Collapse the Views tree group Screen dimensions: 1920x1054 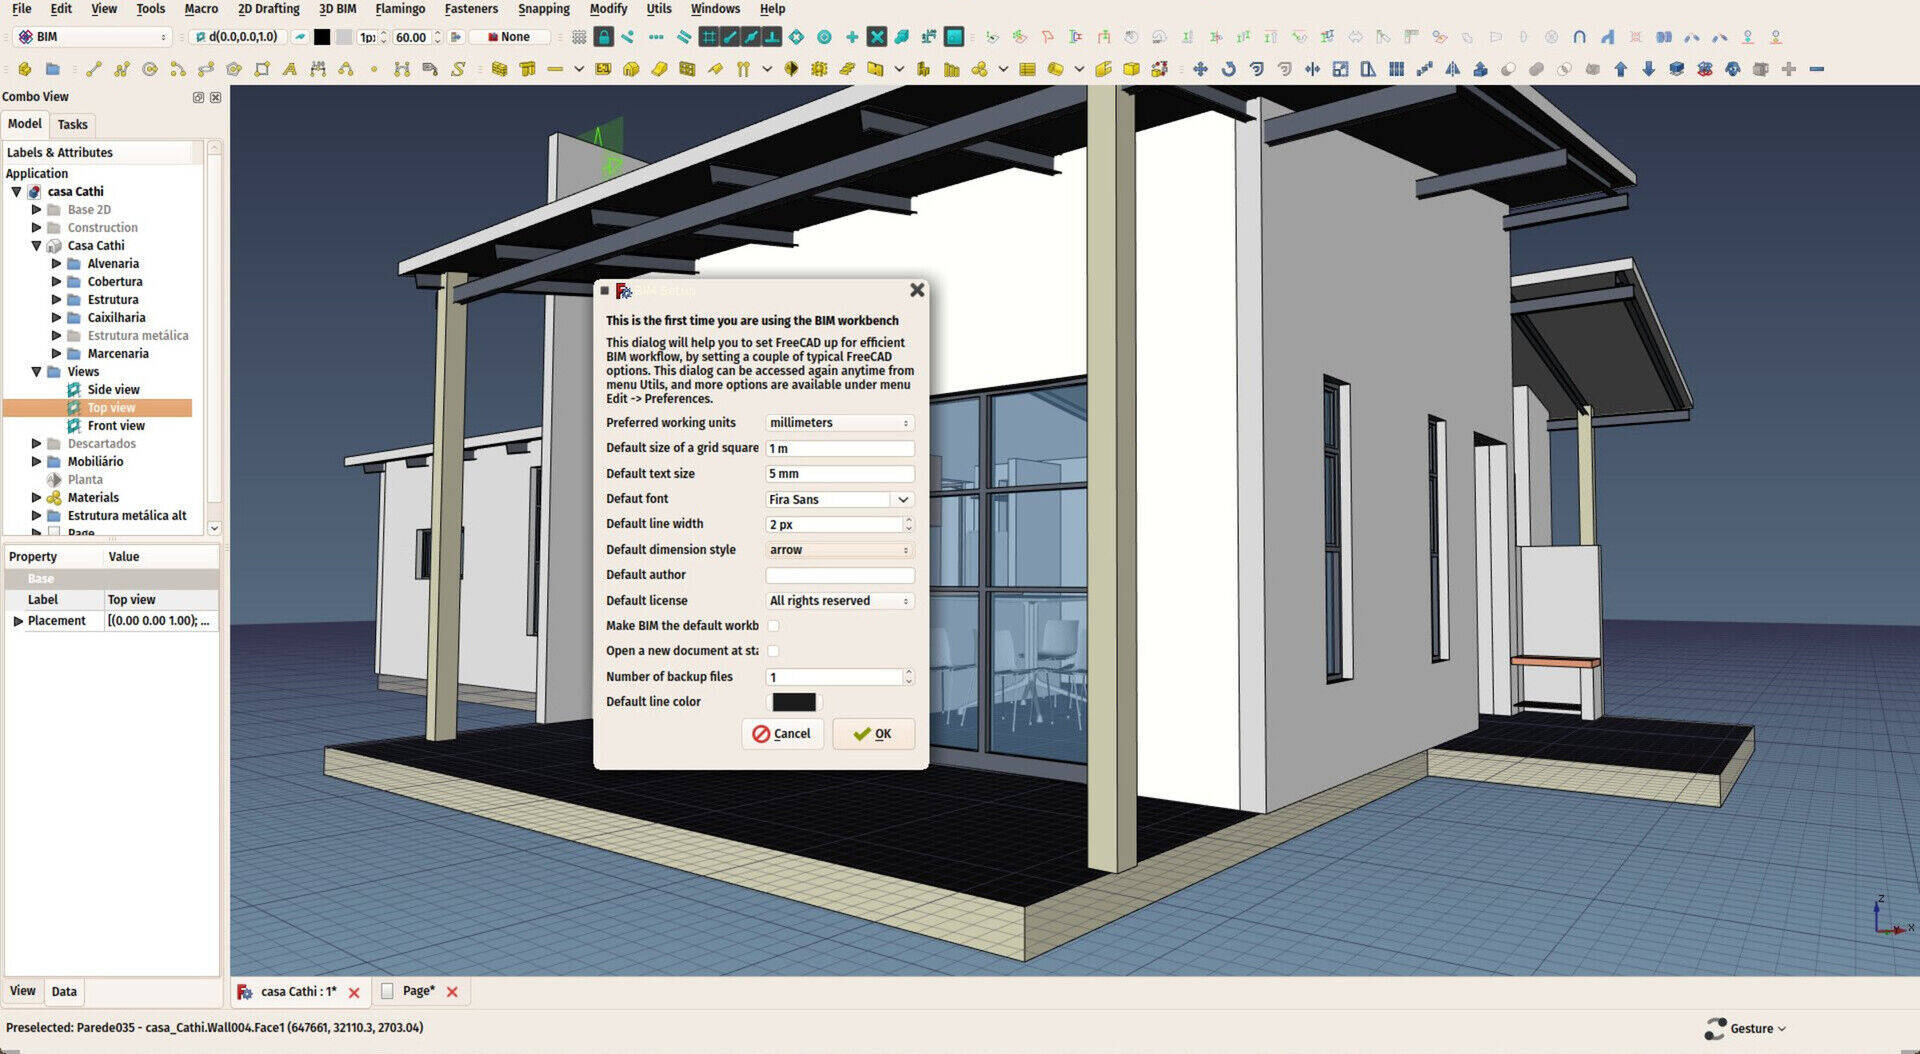point(36,372)
